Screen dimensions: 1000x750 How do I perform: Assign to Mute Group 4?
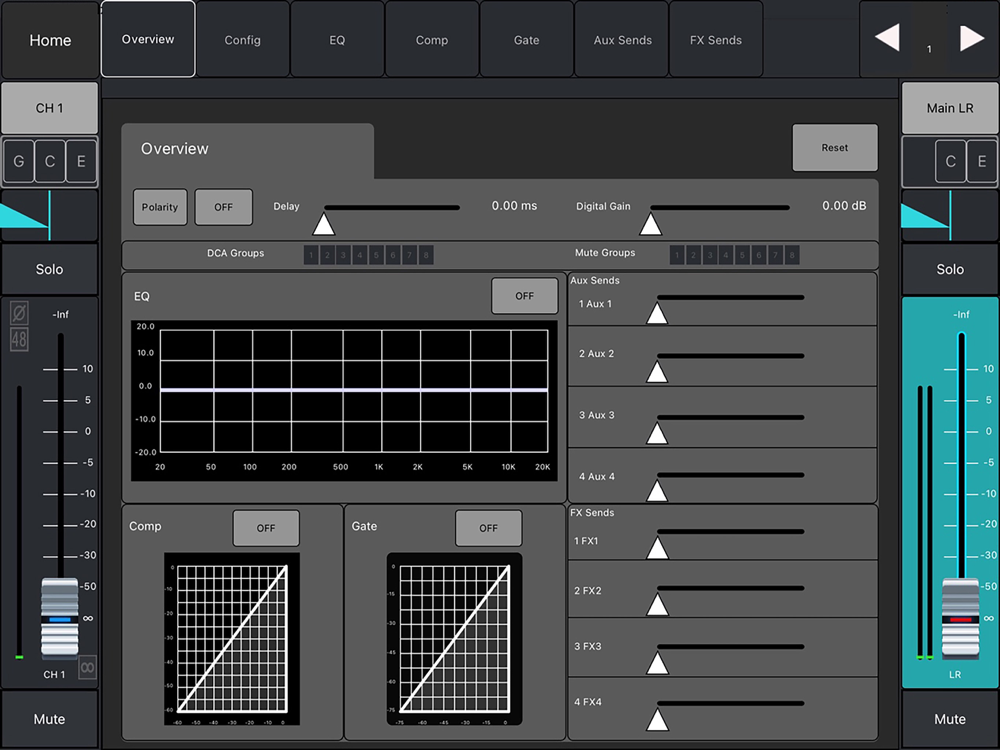click(x=726, y=255)
